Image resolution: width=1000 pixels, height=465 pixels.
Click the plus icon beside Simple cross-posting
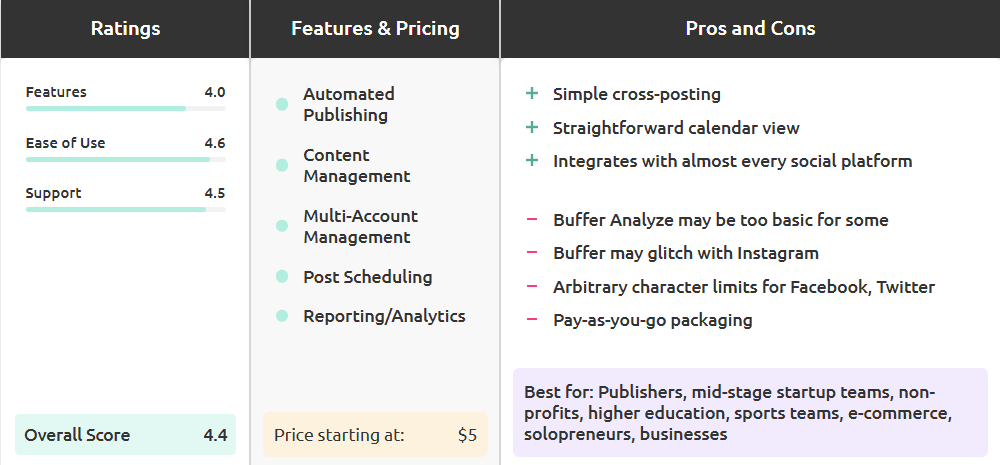(x=532, y=94)
